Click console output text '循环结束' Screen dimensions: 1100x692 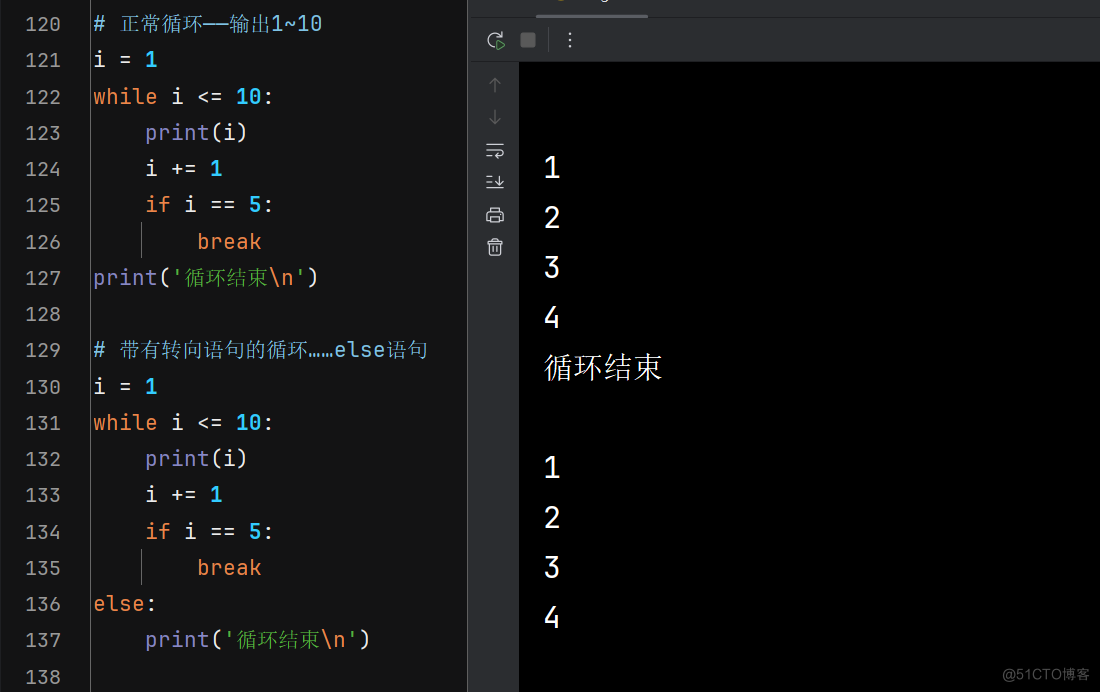tap(603, 368)
